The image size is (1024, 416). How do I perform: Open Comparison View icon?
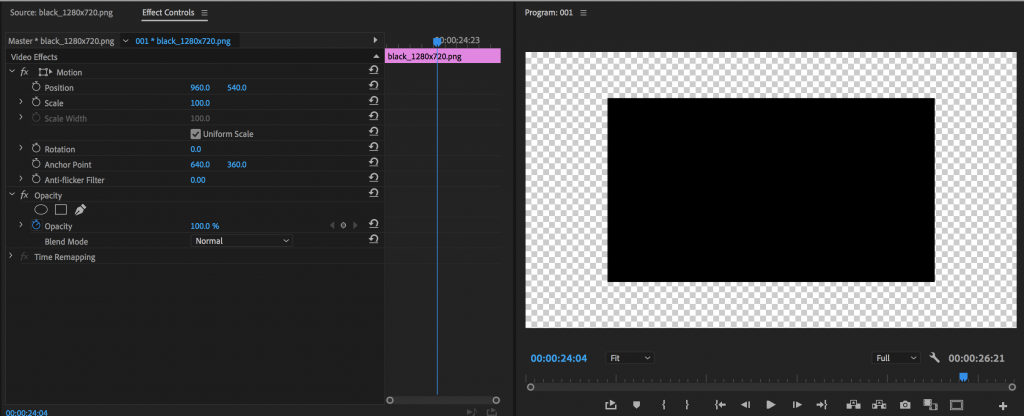click(x=930, y=405)
